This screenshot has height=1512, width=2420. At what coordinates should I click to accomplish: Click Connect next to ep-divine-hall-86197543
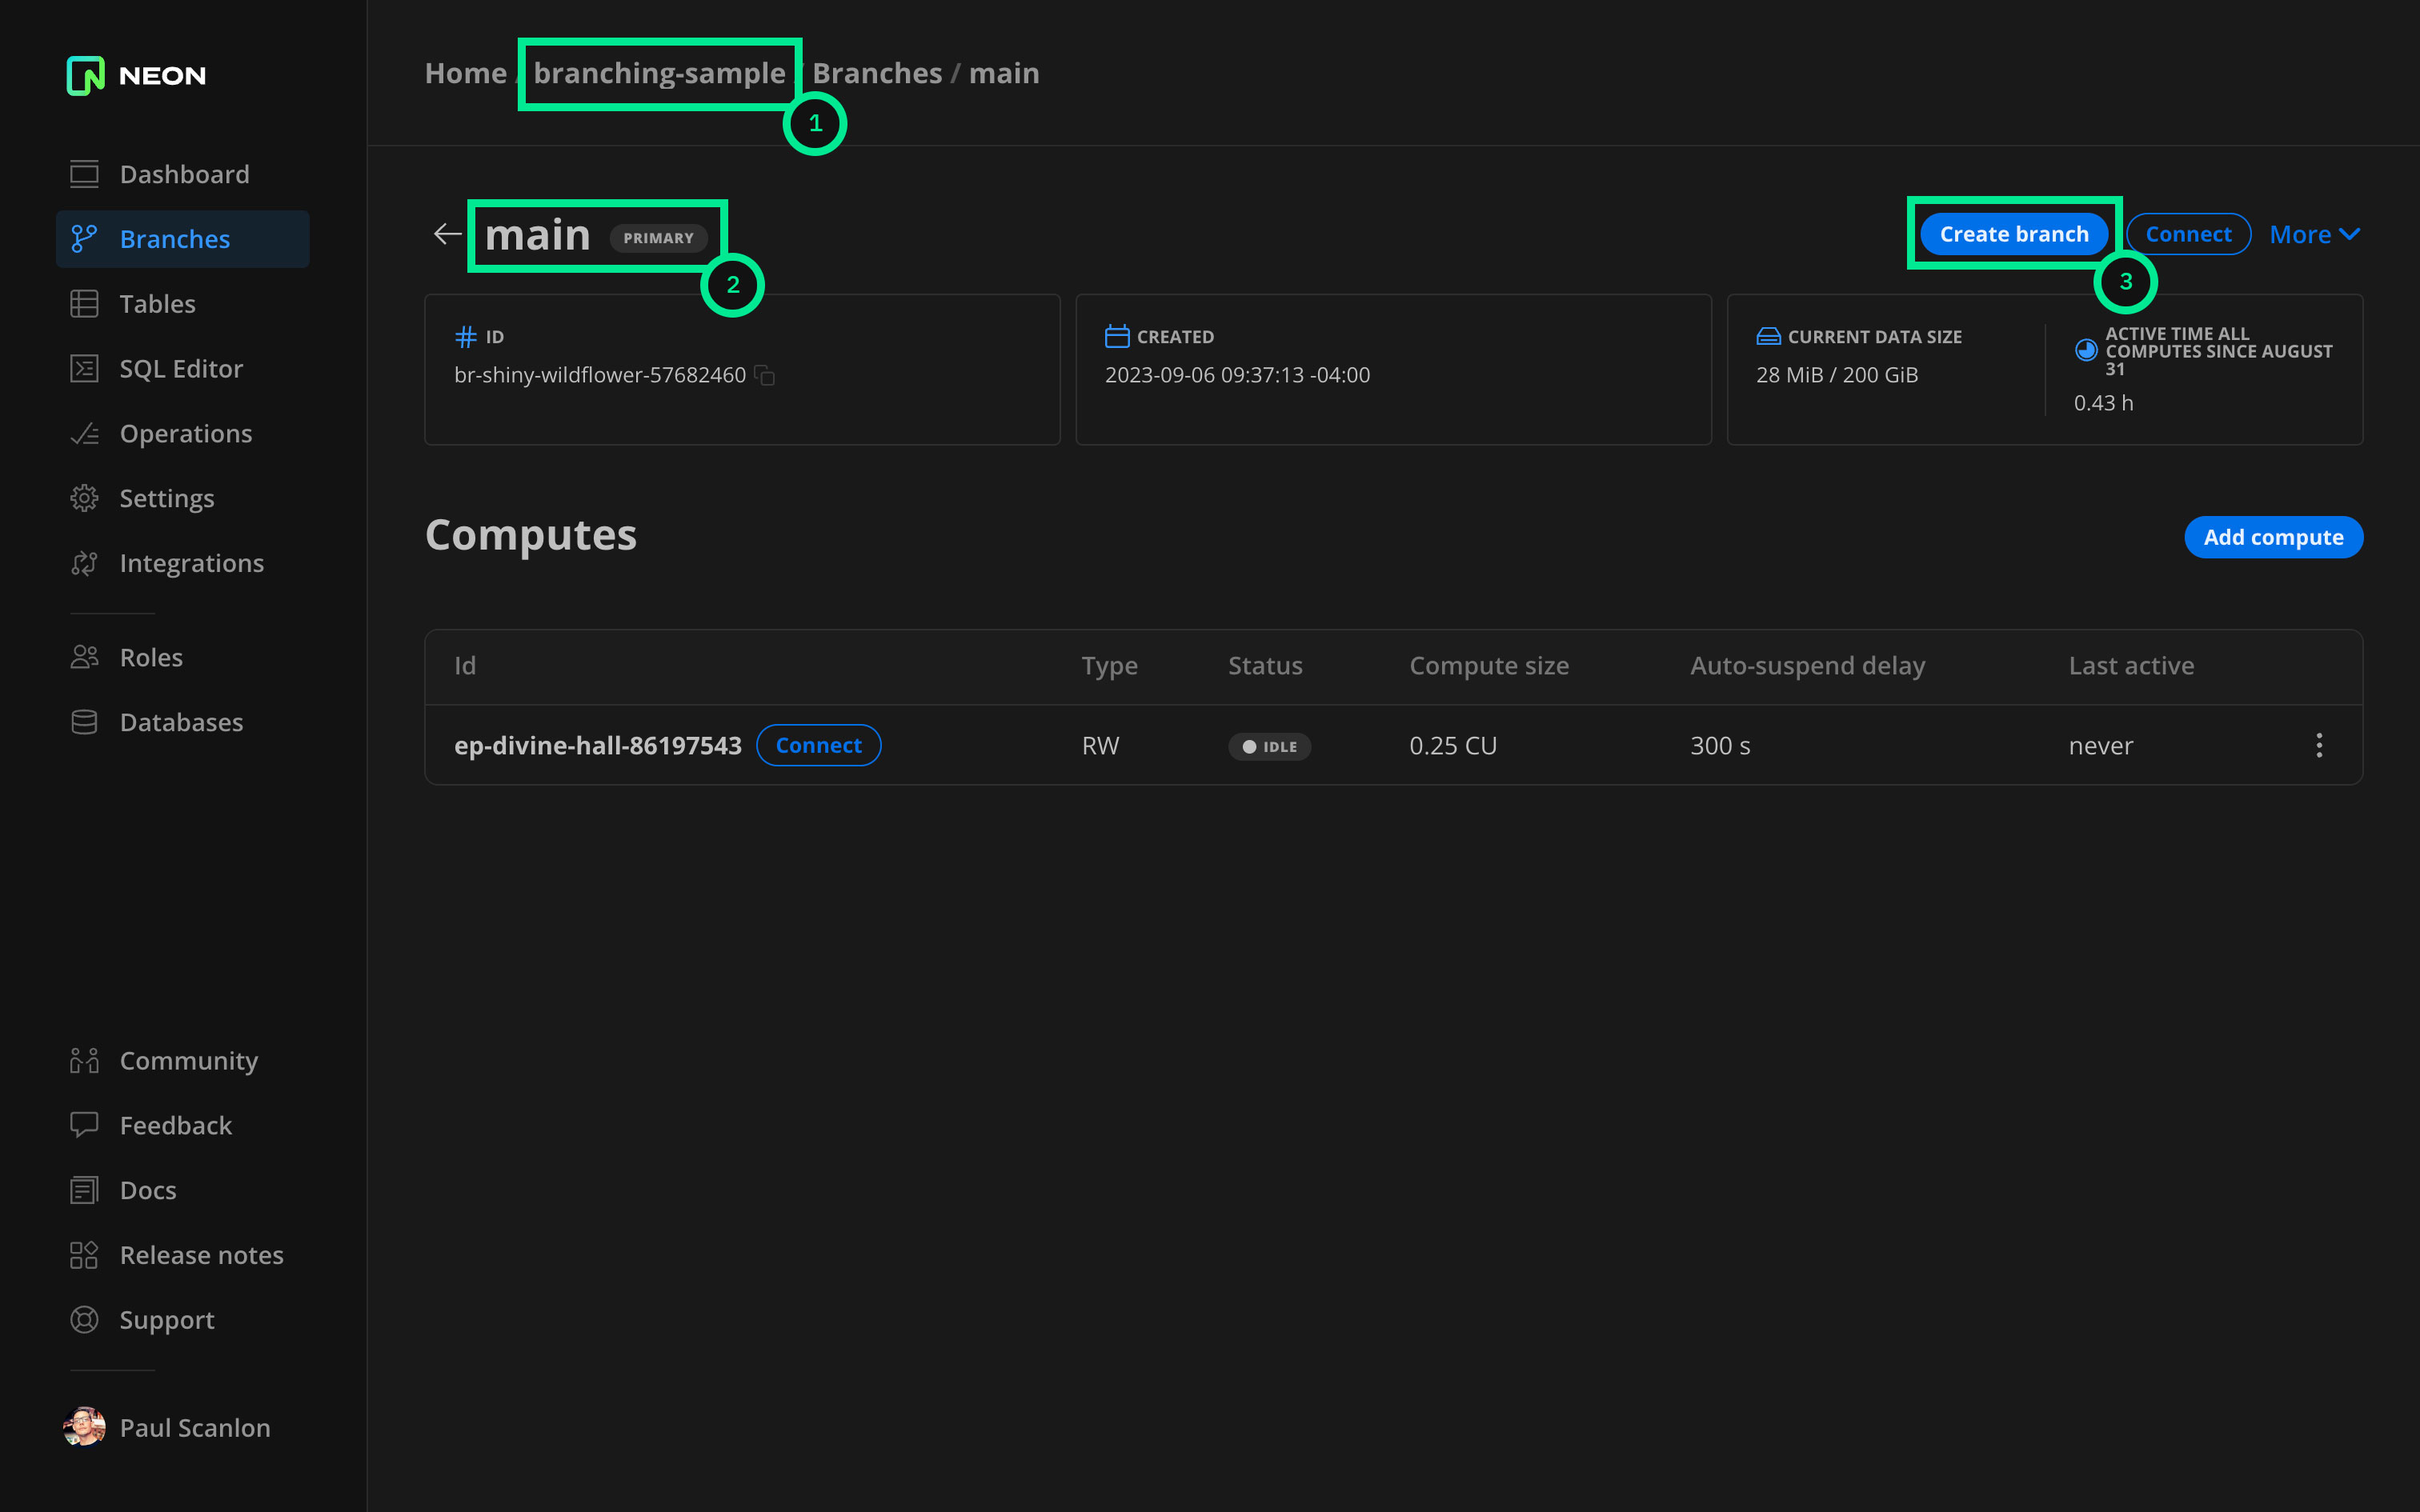coord(818,745)
